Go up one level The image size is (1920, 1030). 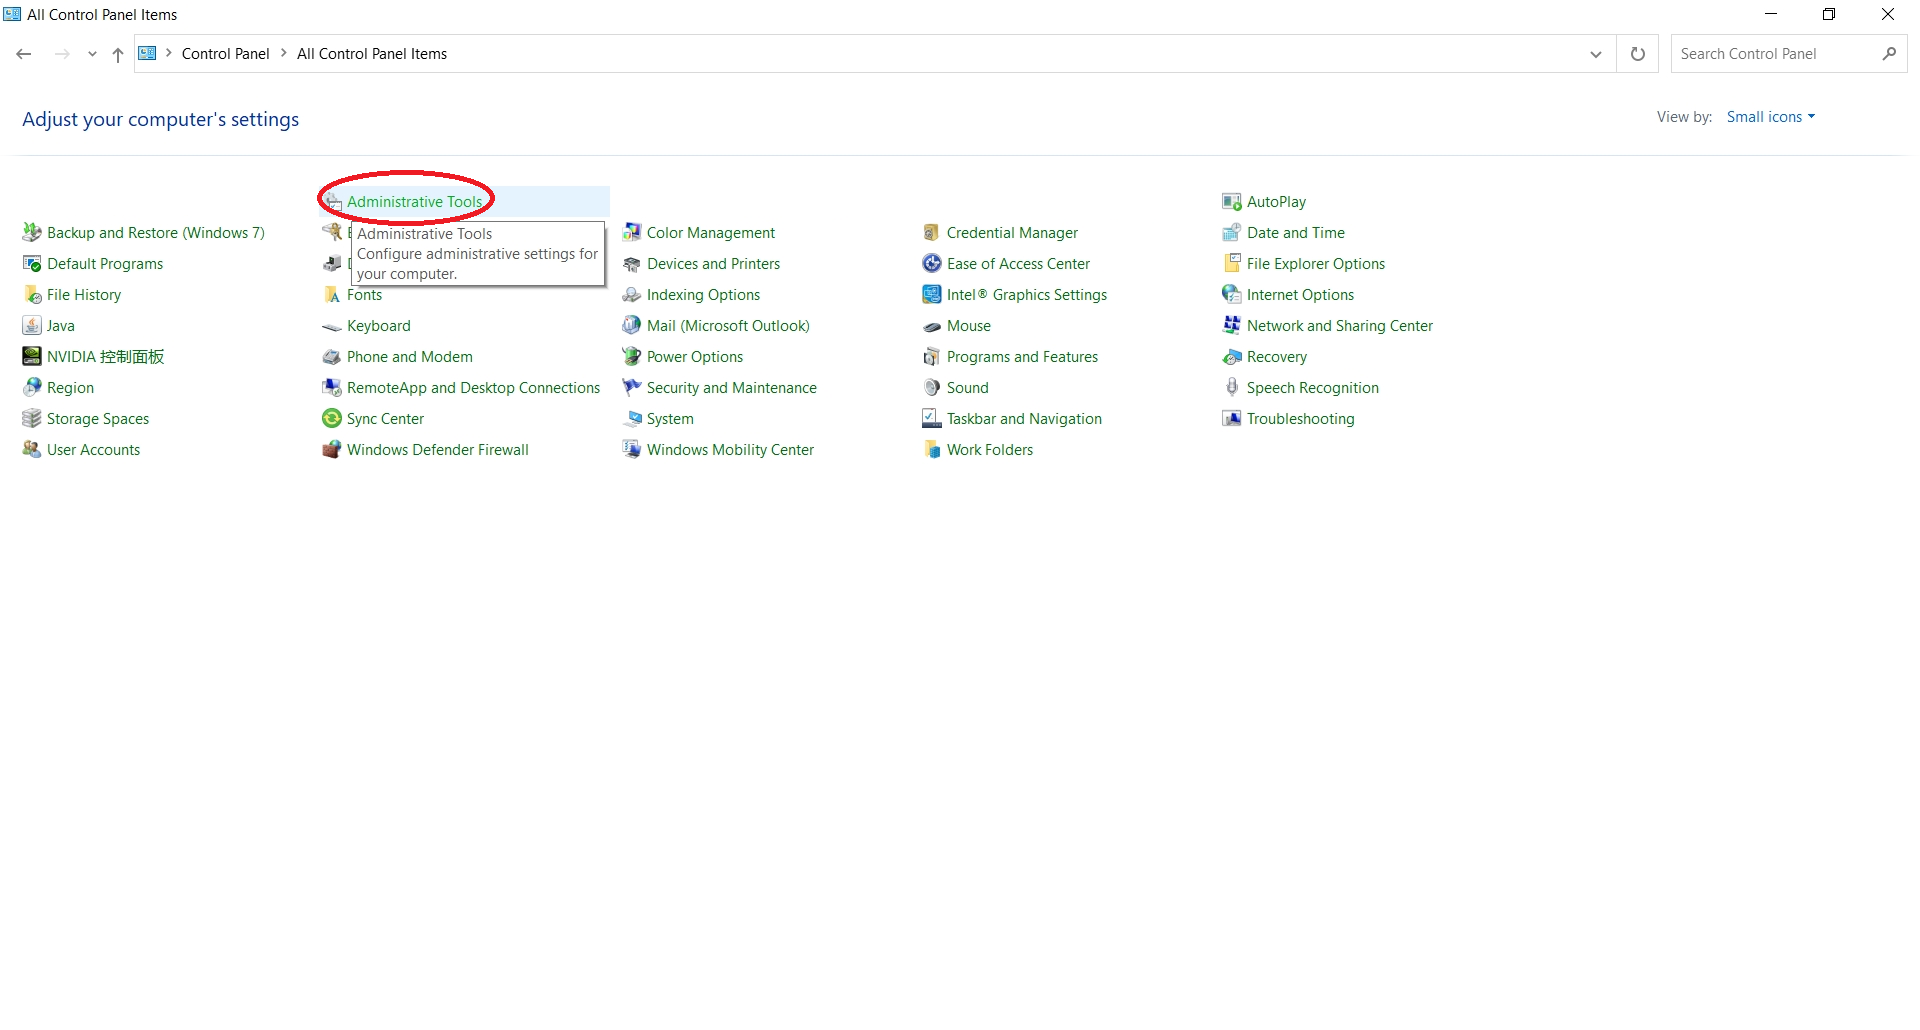118,54
